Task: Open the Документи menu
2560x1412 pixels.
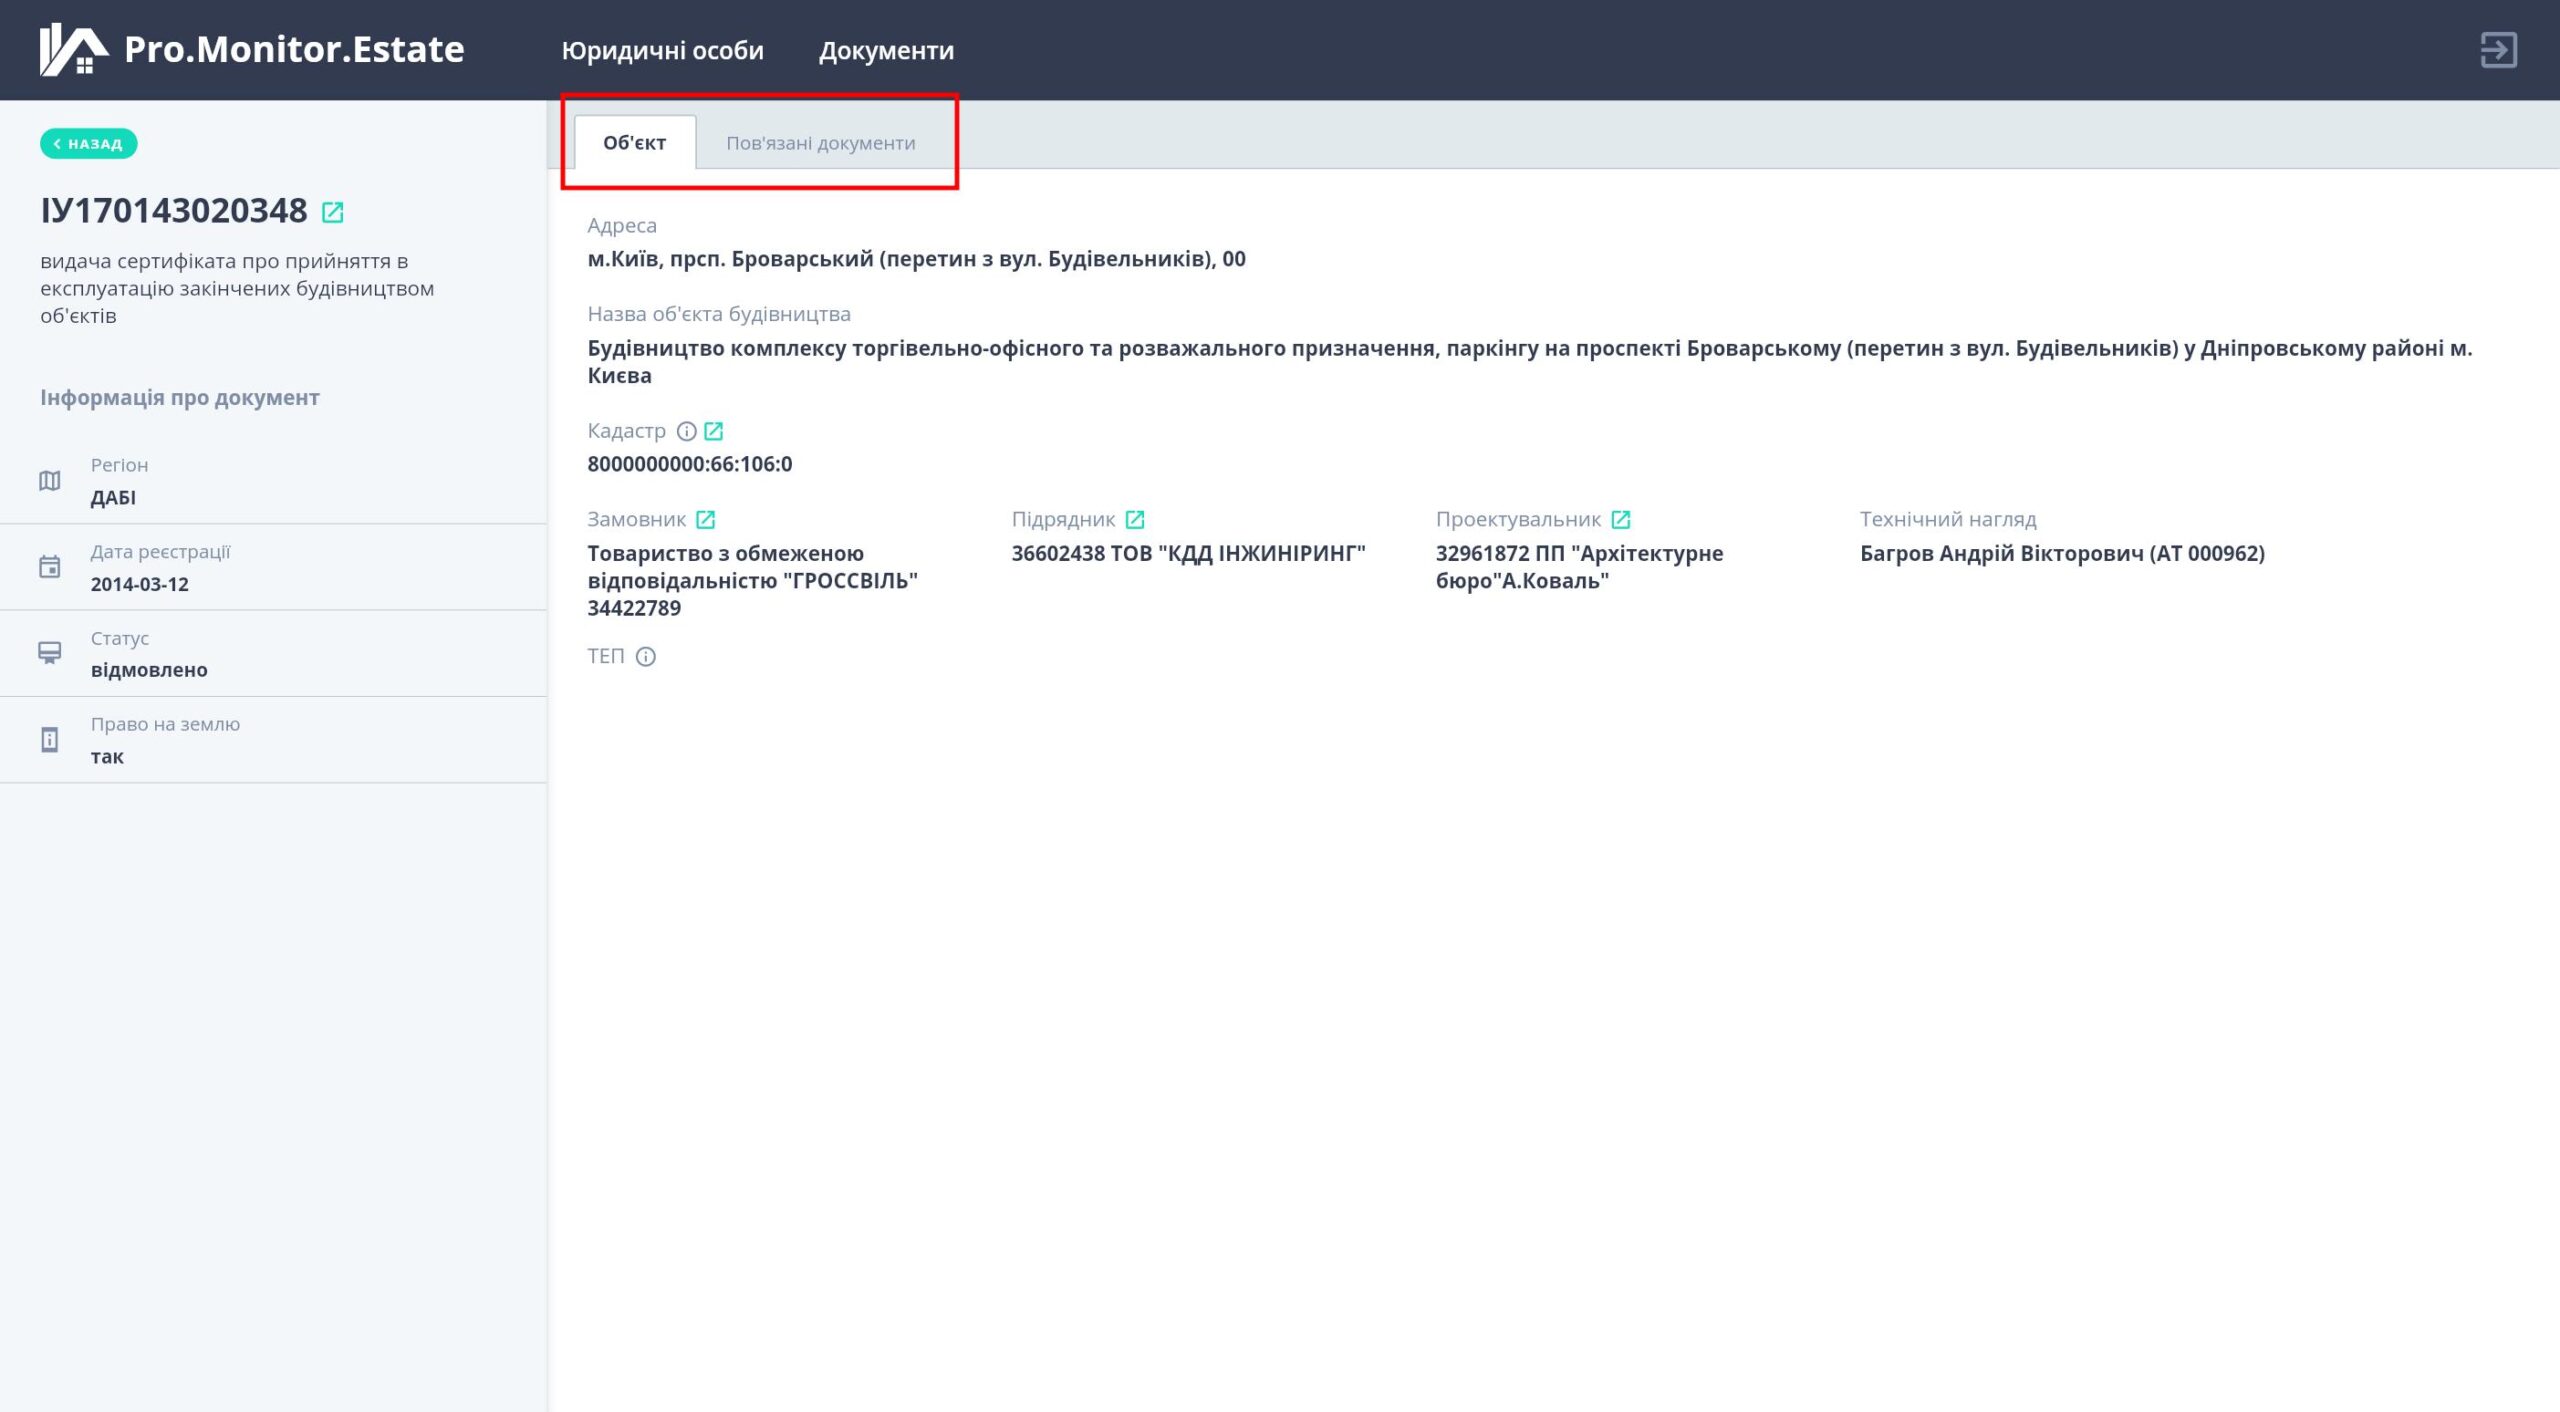Action: point(887,49)
